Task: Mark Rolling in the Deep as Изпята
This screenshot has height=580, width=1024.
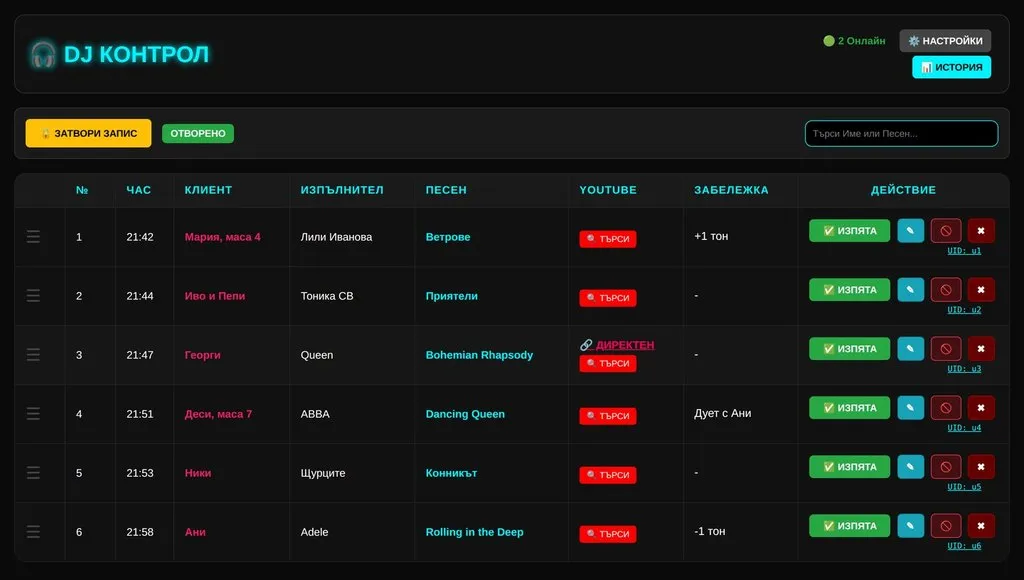Action: coord(849,526)
